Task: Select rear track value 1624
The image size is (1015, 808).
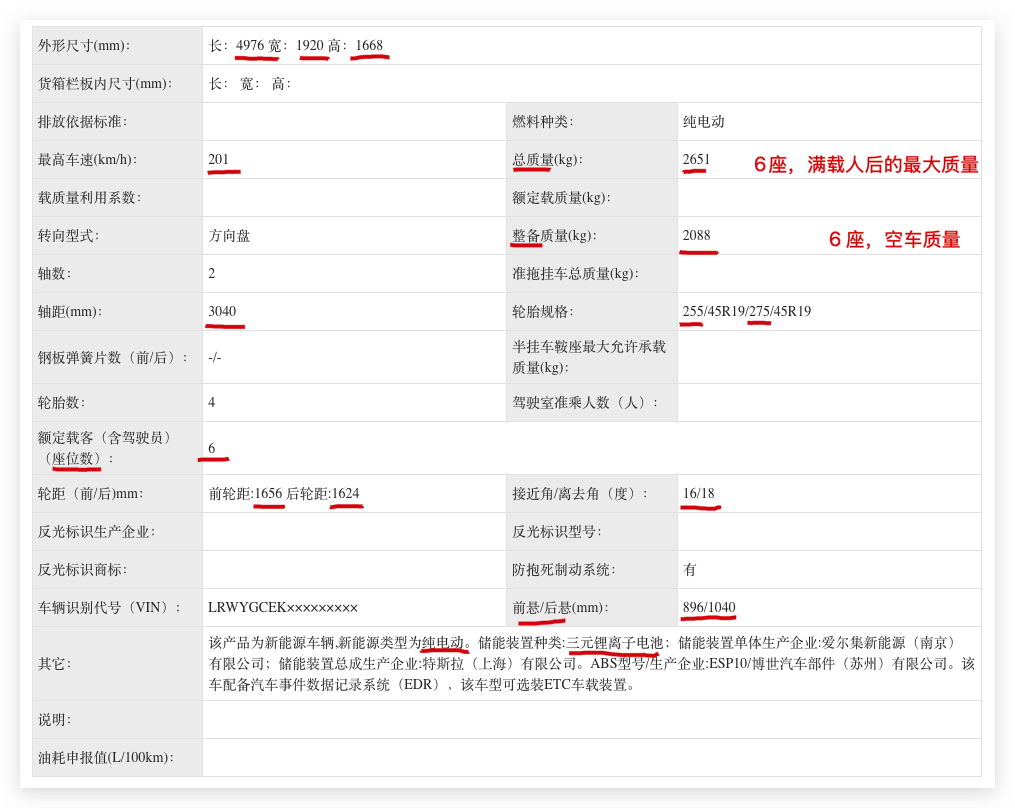Action: 346,493
